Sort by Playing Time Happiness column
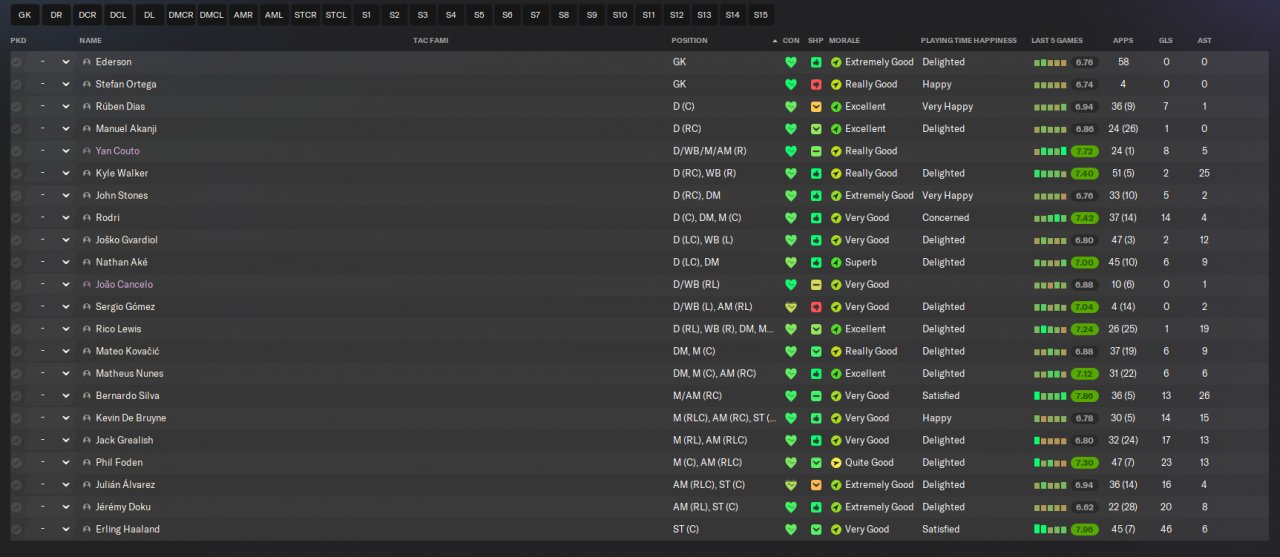This screenshot has width=1280, height=557. pos(968,41)
